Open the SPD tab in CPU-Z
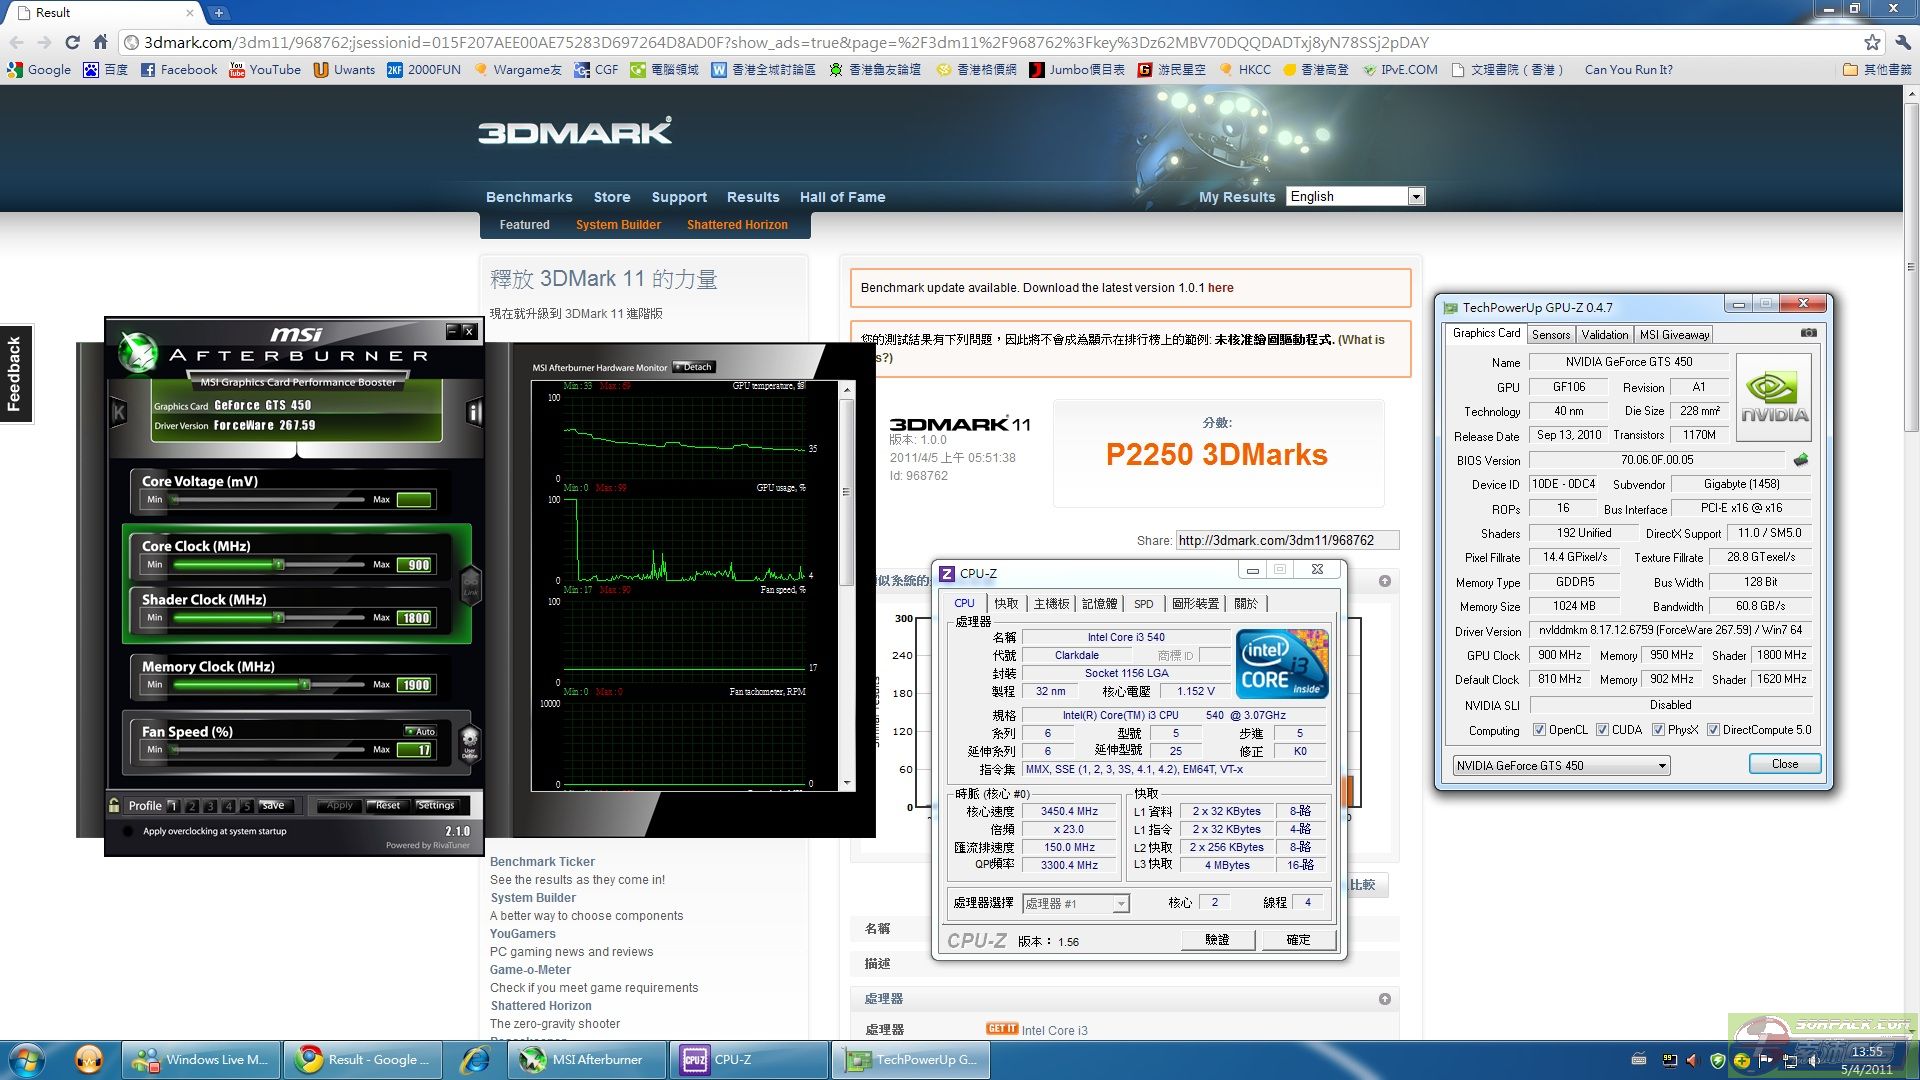The height and width of the screenshot is (1080, 1920). [1143, 604]
